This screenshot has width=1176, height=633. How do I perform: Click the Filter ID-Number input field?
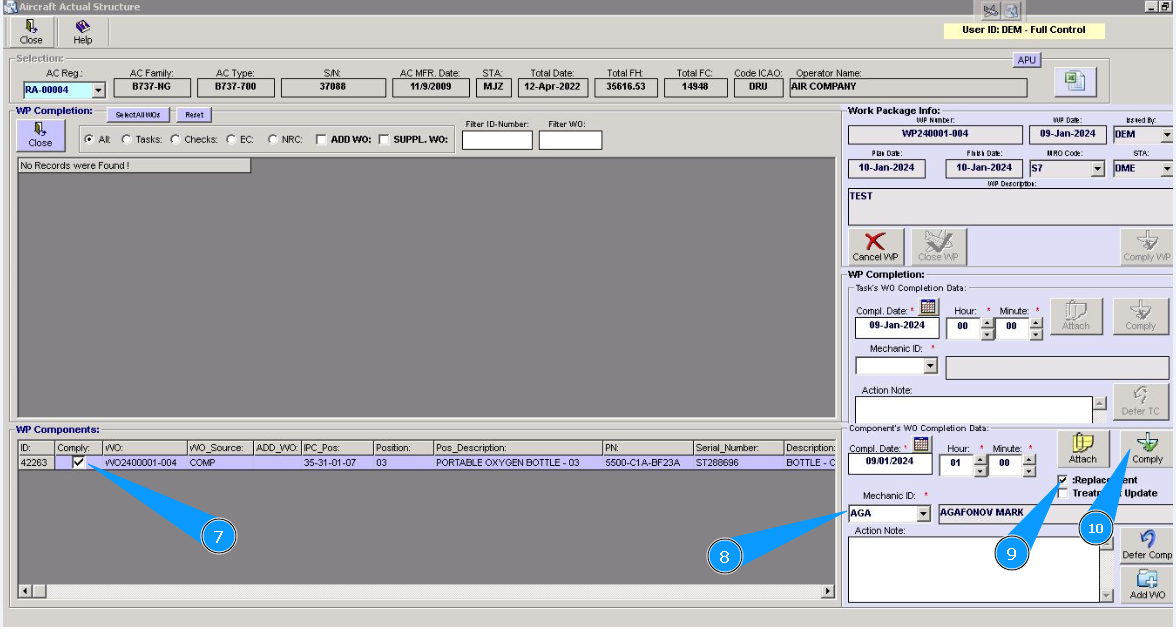(497, 140)
